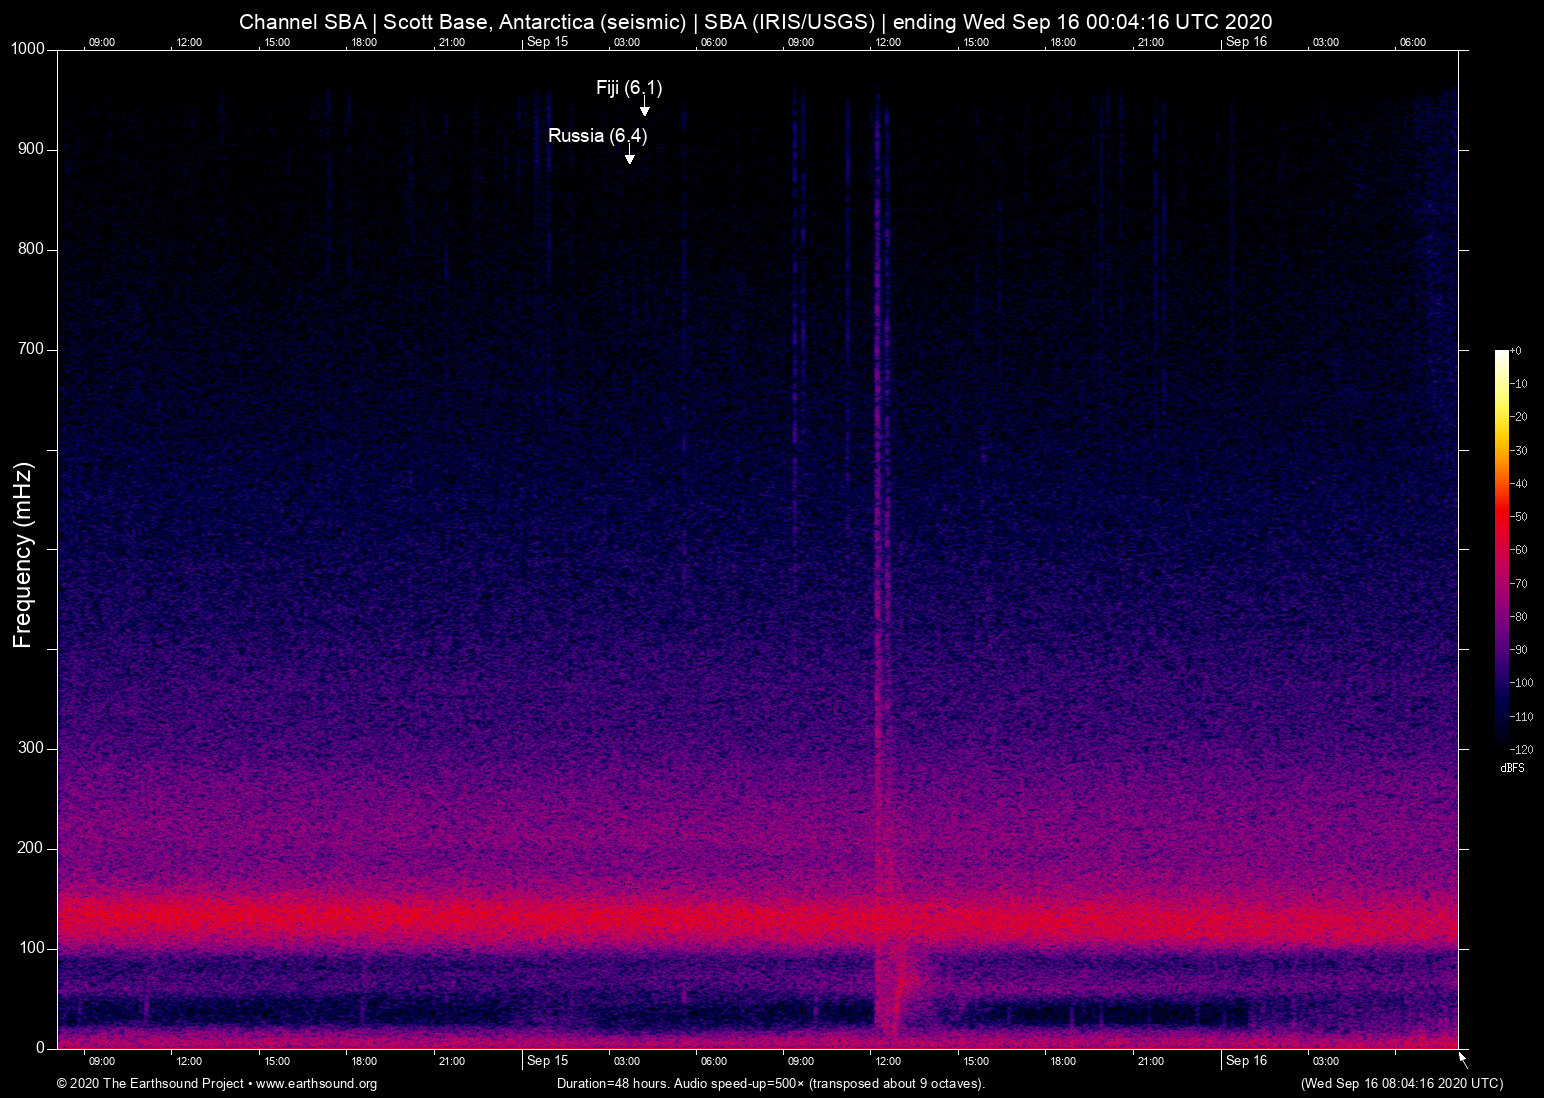Click the arrow marker beneath Fiji (6.1)
The height and width of the screenshot is (1098, 1544).
pyautogui.click(x=645, y=110)
